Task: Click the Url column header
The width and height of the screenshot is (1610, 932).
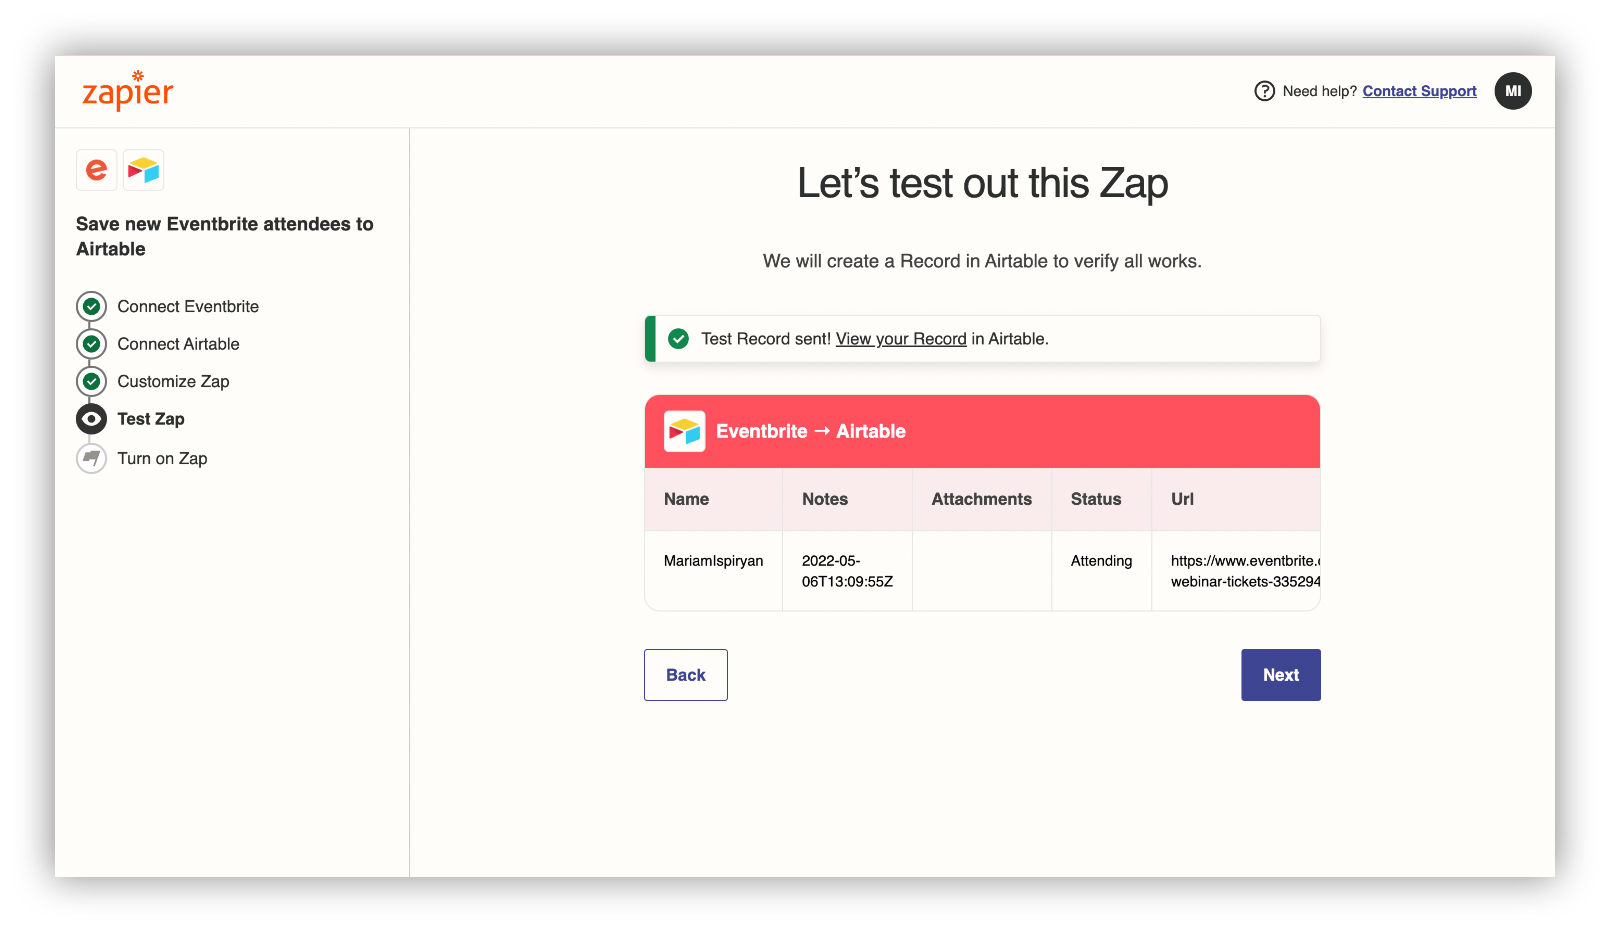Action: point(1236,499)
